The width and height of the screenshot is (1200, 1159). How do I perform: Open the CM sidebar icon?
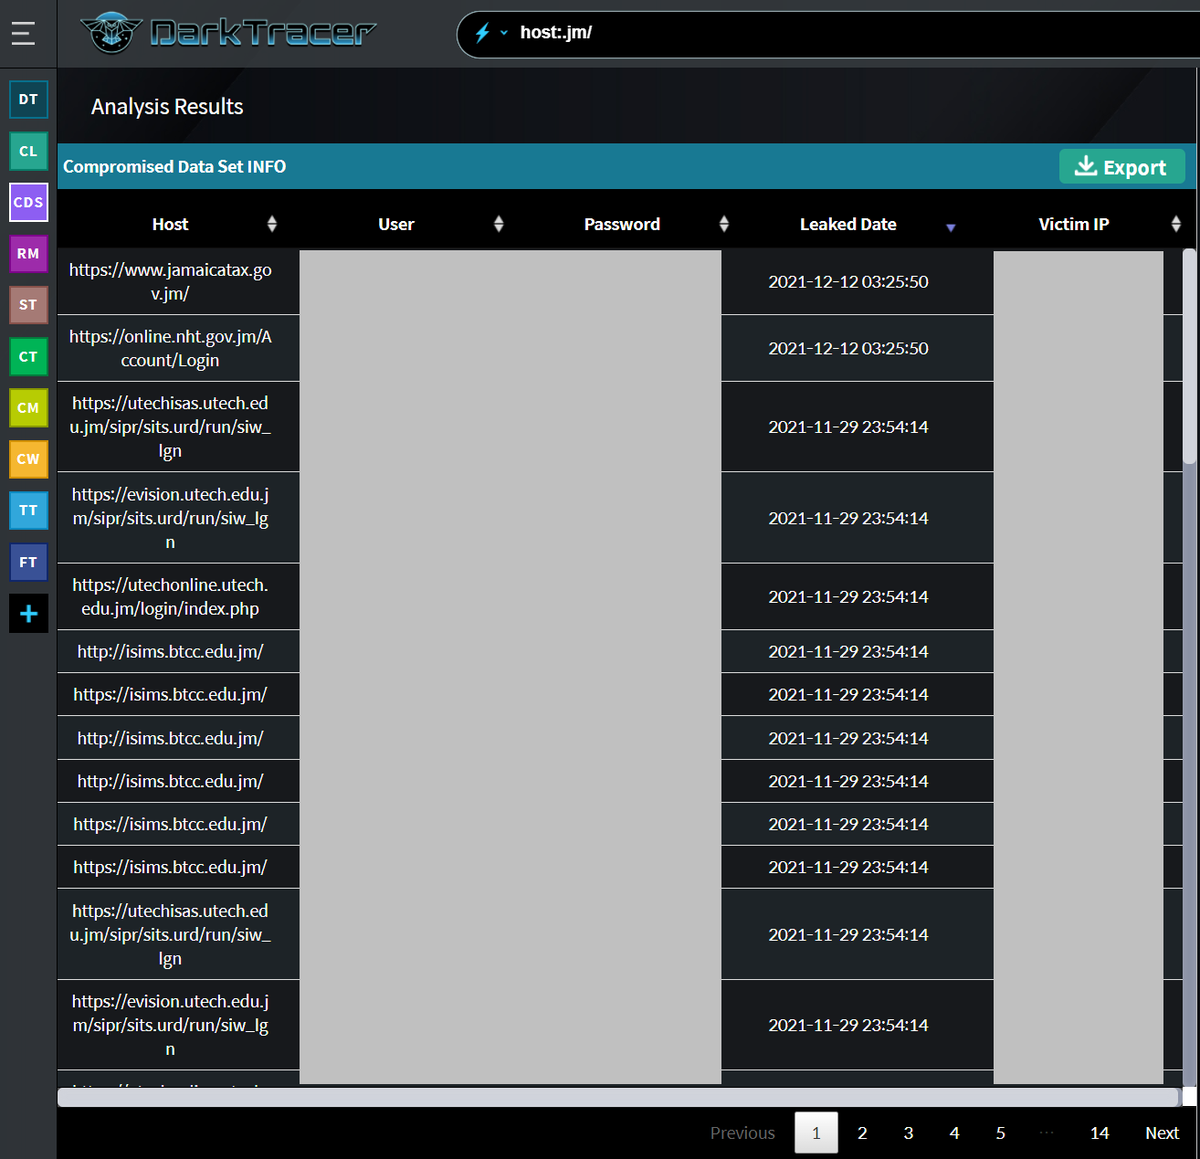(x=28, y=408)
